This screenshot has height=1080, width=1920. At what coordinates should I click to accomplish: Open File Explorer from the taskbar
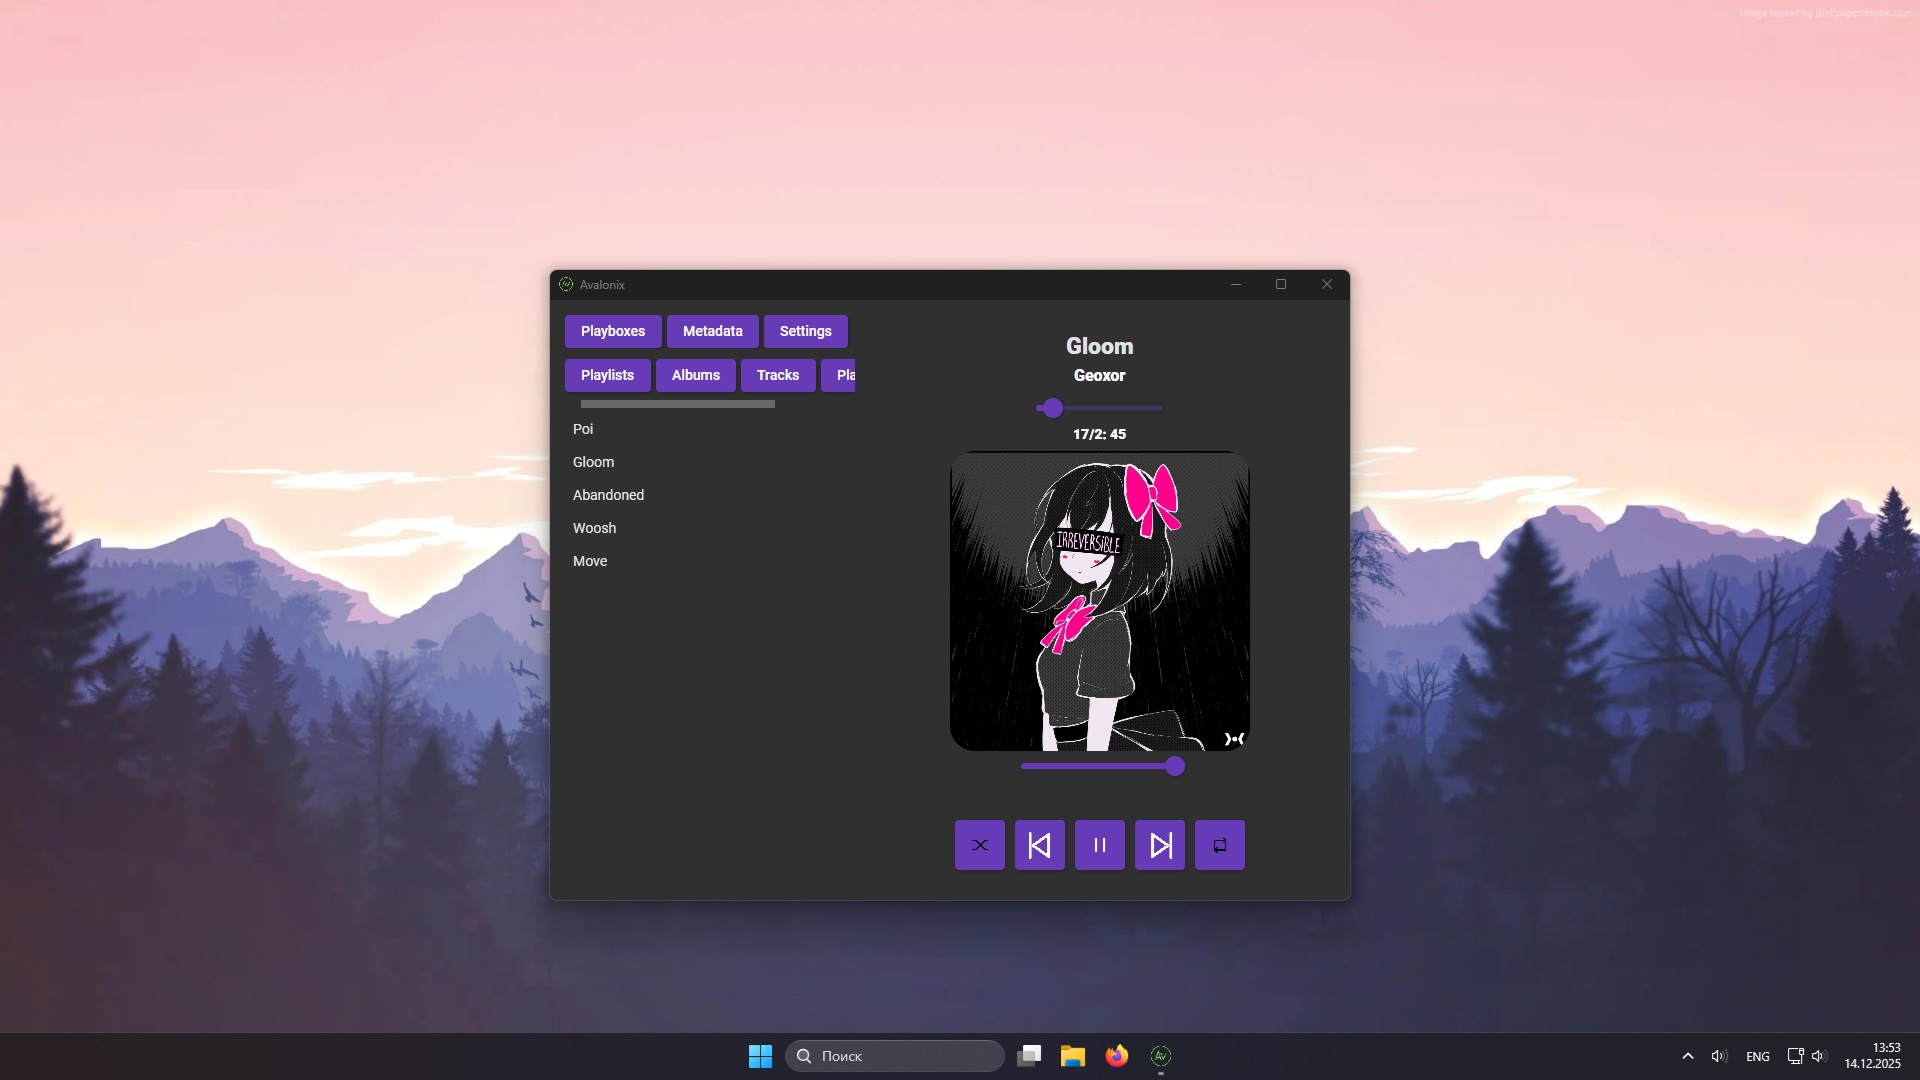[x=1072, y=1056]
